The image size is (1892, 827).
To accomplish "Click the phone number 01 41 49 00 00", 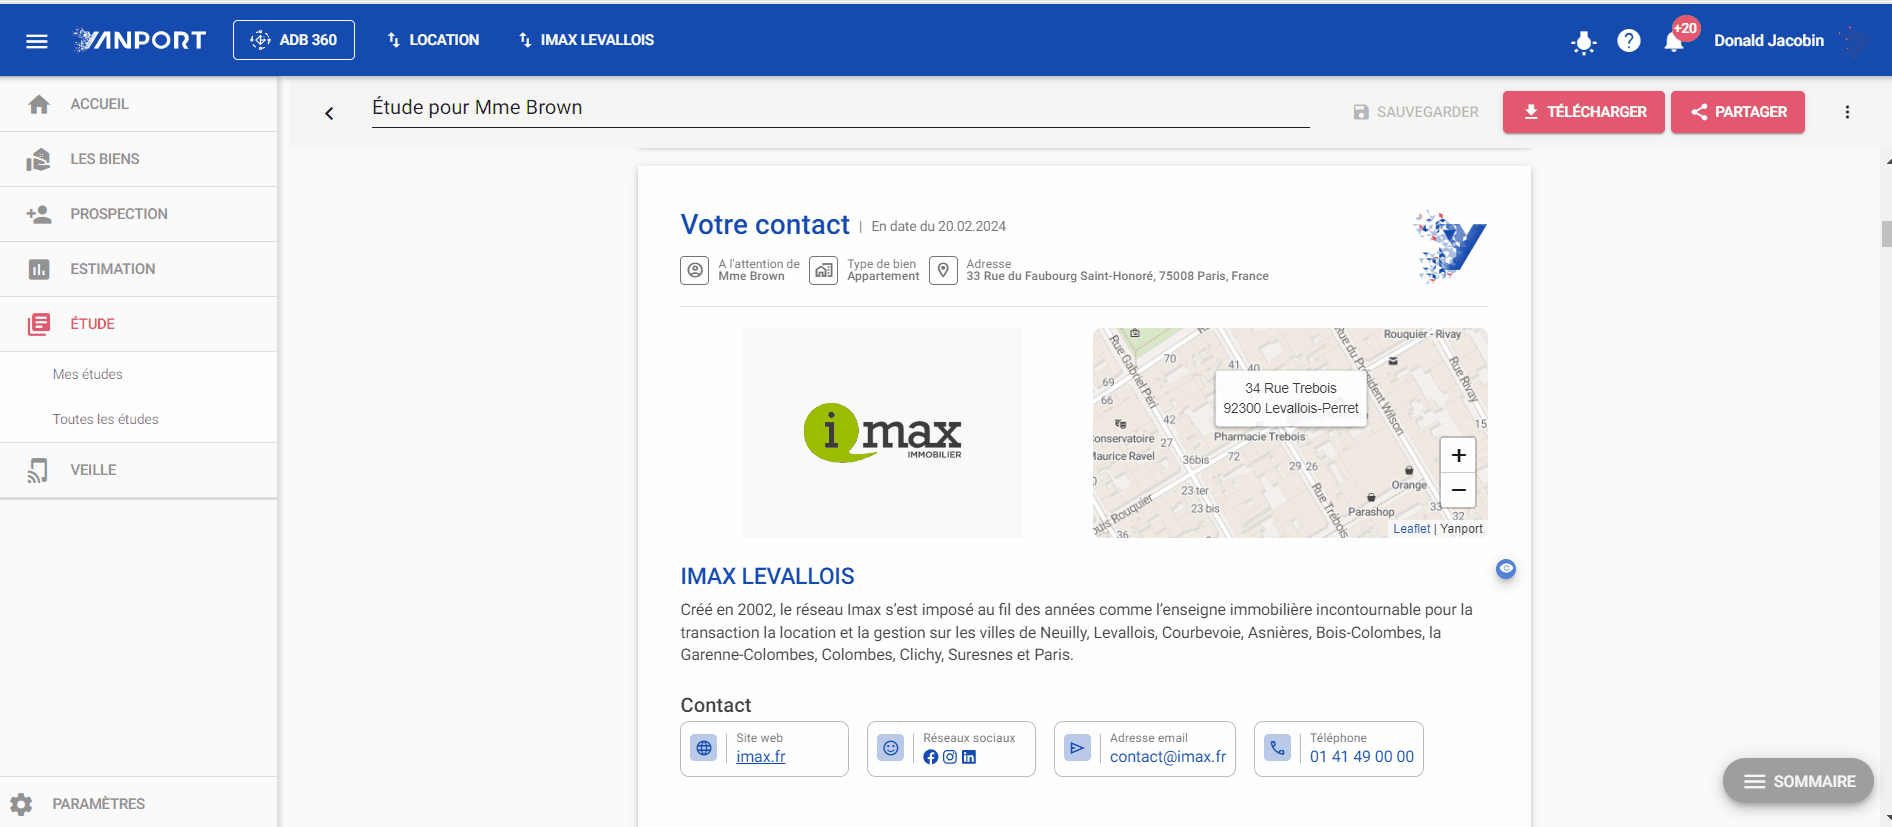I will point(1362,757).
